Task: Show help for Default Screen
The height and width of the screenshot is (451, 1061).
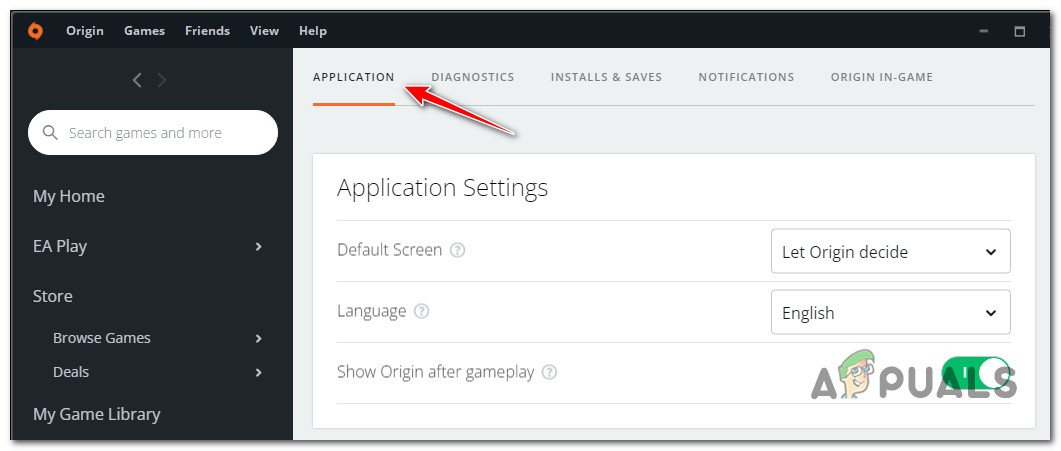Action: coord(458,250)
